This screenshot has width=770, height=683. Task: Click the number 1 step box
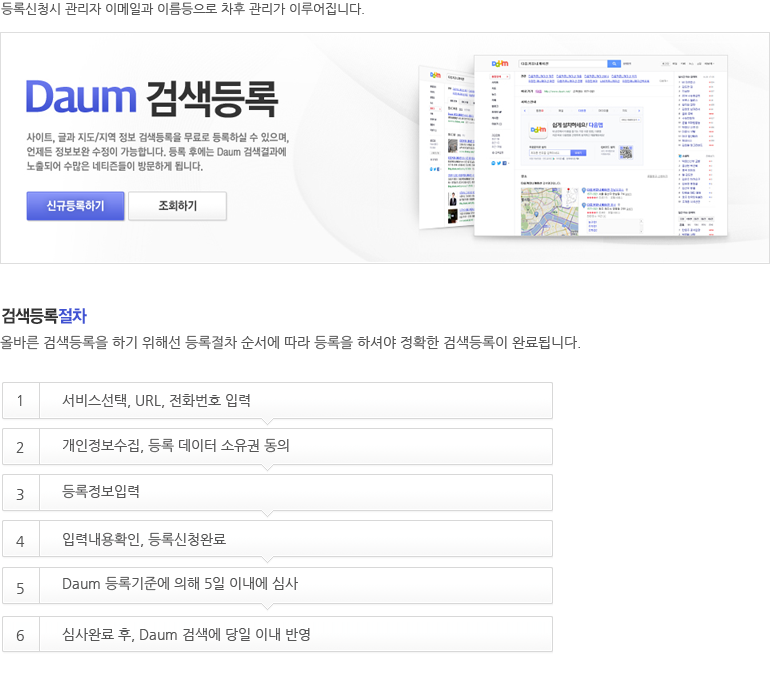[20, 401]
